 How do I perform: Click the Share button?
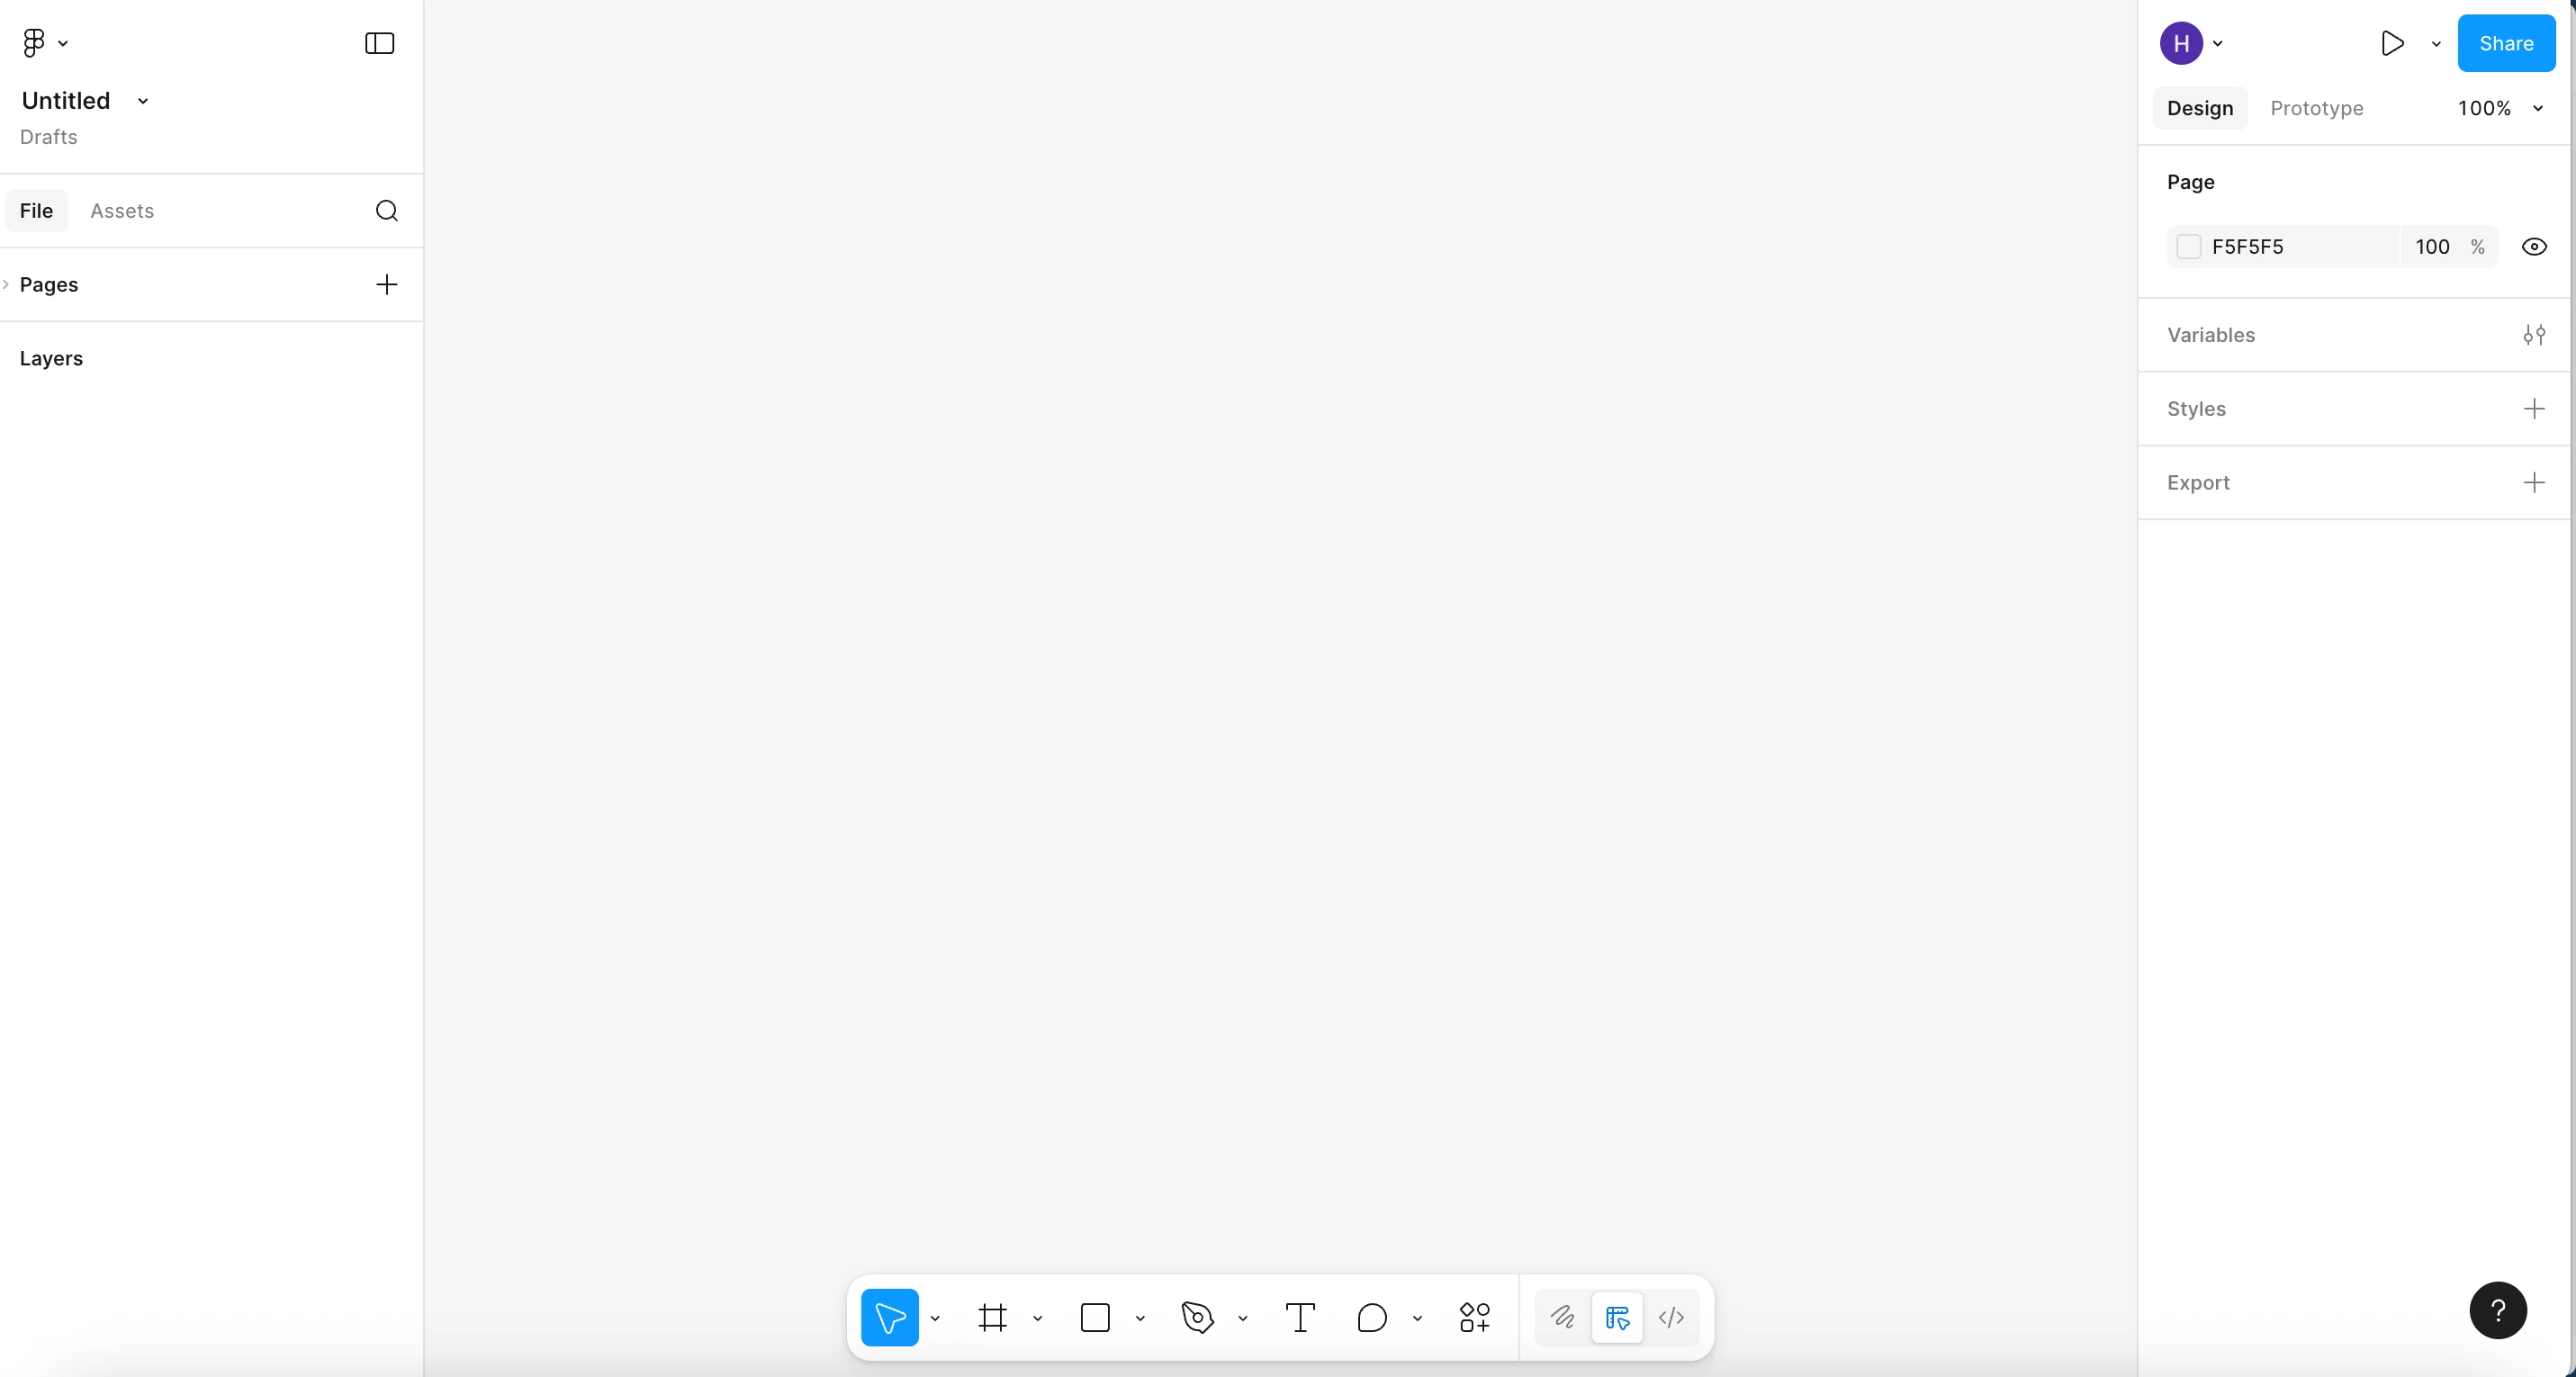point(2505,43)
